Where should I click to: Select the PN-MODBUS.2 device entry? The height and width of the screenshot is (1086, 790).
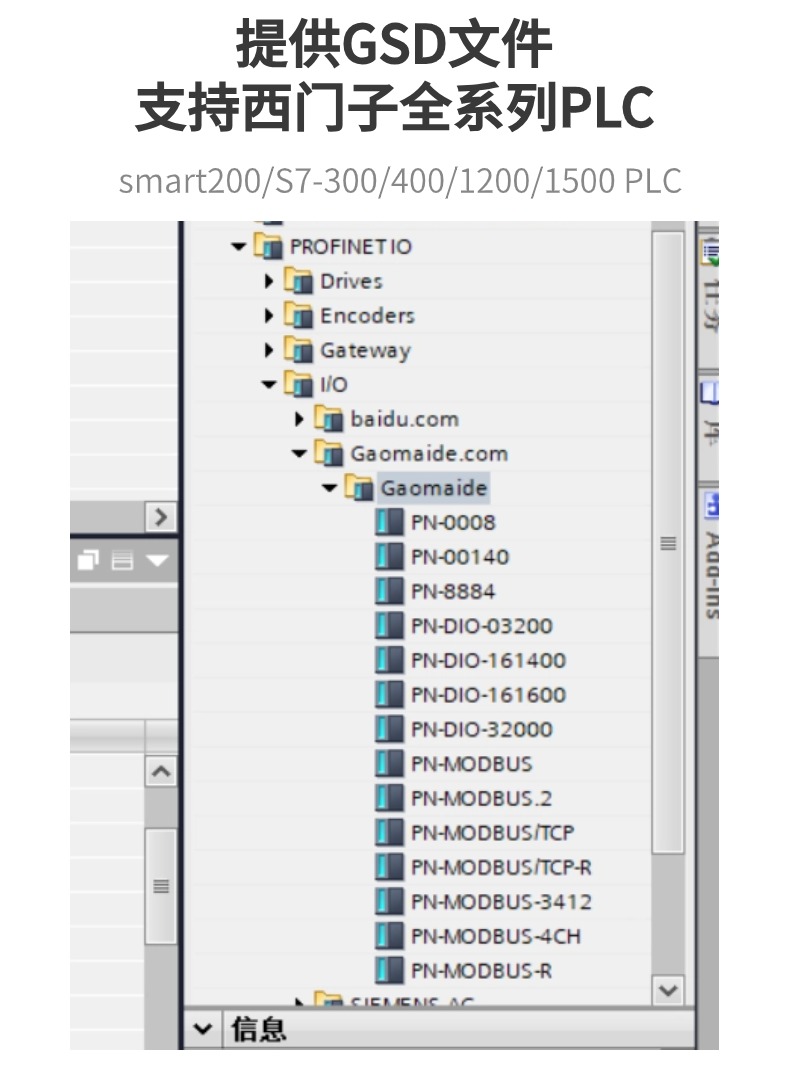click(x=482, y=799)
